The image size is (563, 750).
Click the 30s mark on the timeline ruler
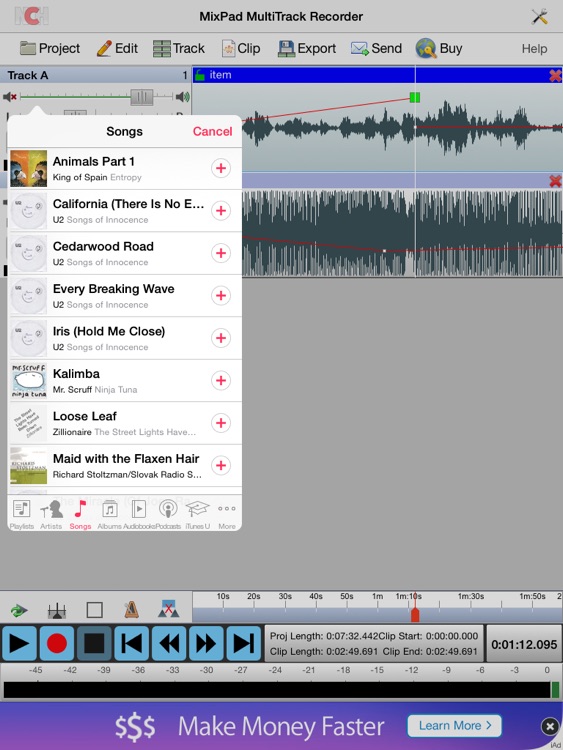285,596
